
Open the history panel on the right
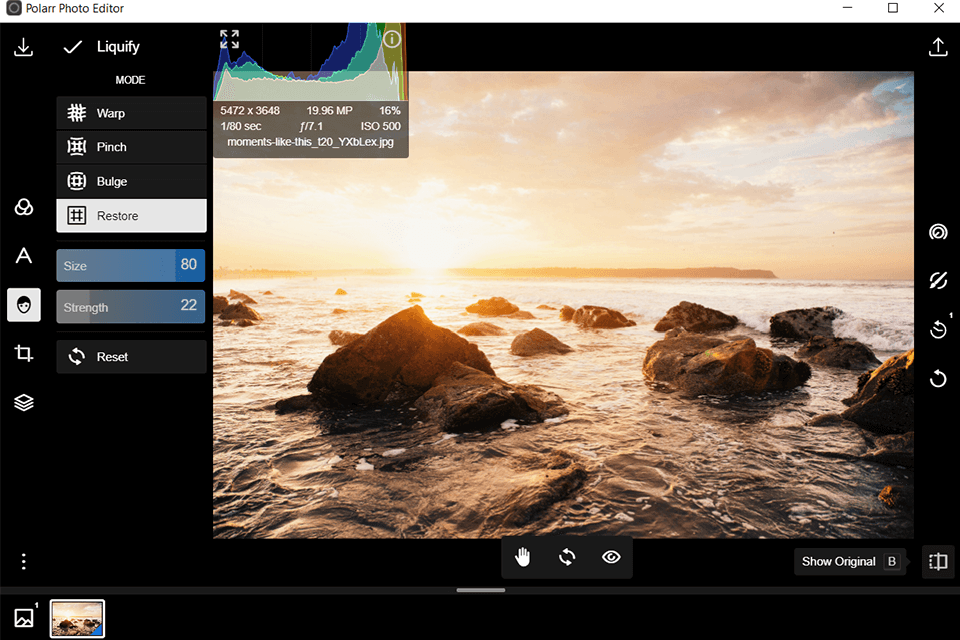[x=937, y=328]
